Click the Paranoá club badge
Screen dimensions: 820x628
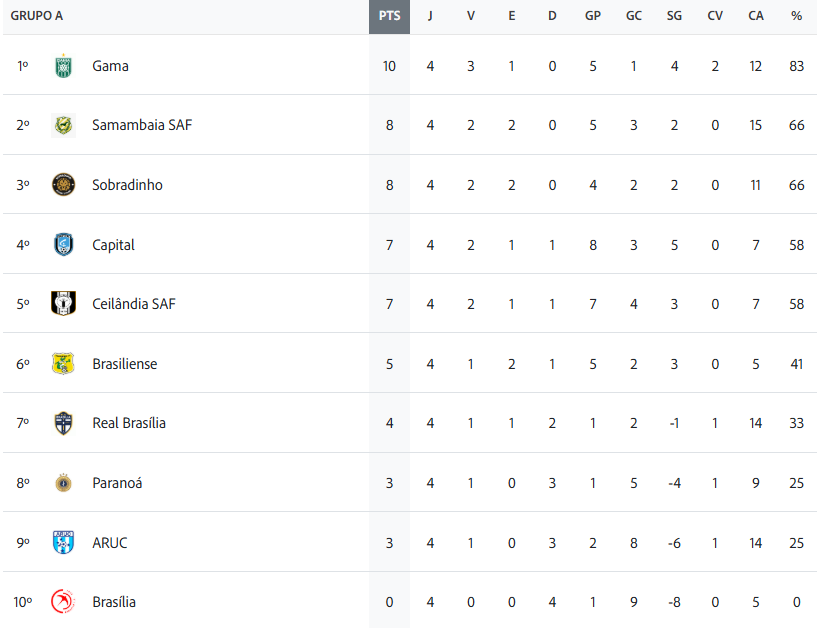coord(63,483)
